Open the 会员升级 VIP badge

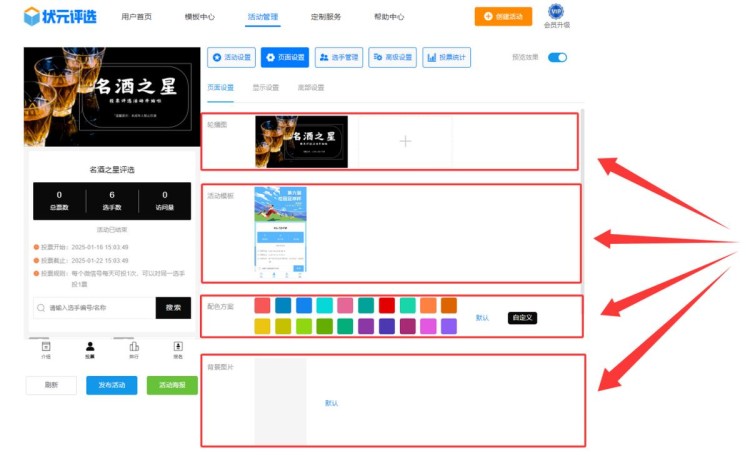555,16
